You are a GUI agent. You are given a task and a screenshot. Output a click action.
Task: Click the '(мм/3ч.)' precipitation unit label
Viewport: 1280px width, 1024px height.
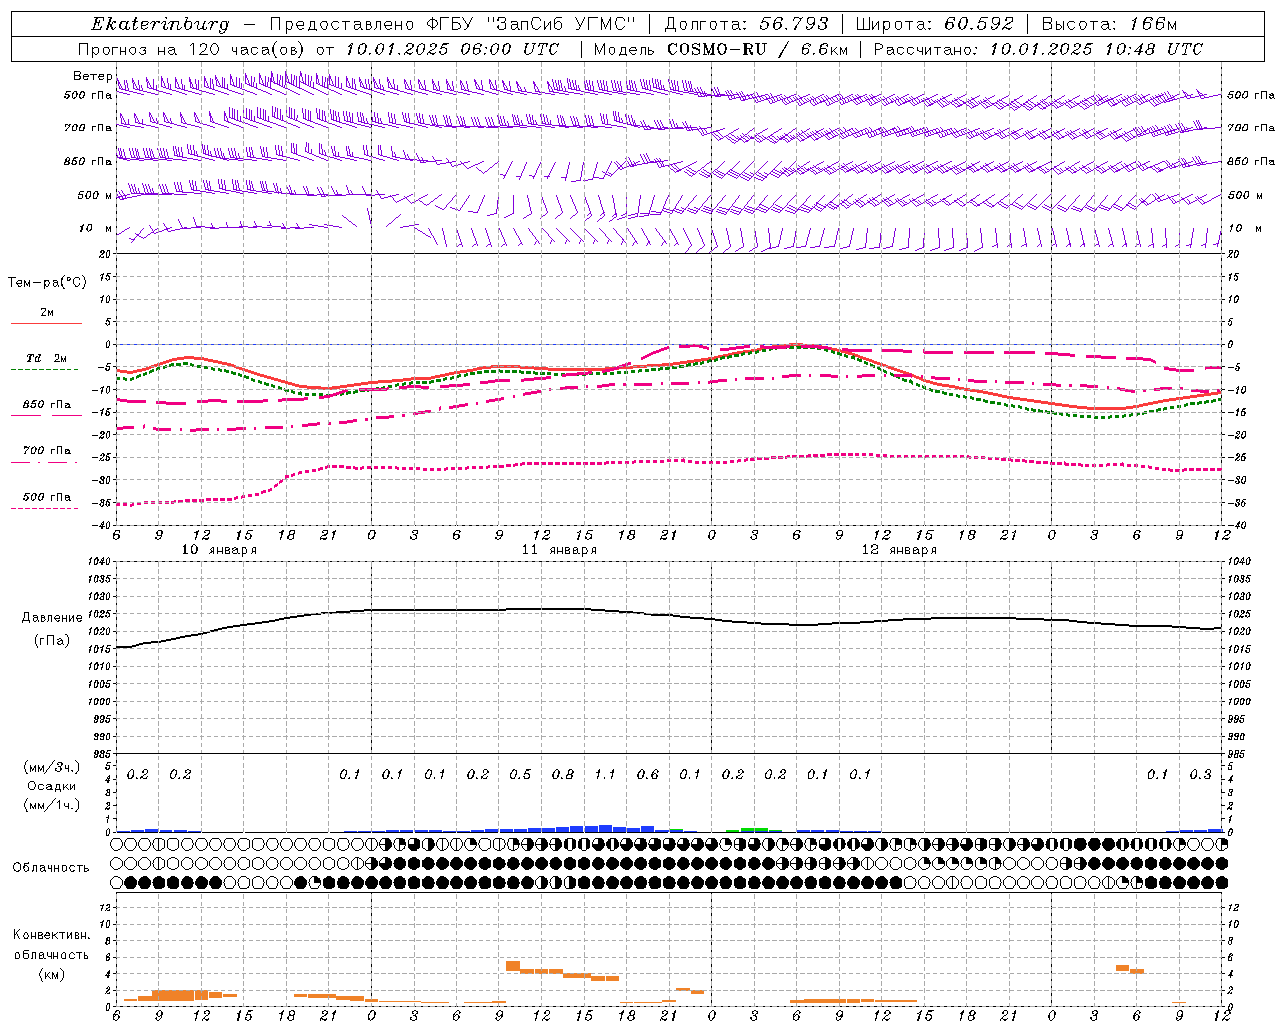pos(52,767)
